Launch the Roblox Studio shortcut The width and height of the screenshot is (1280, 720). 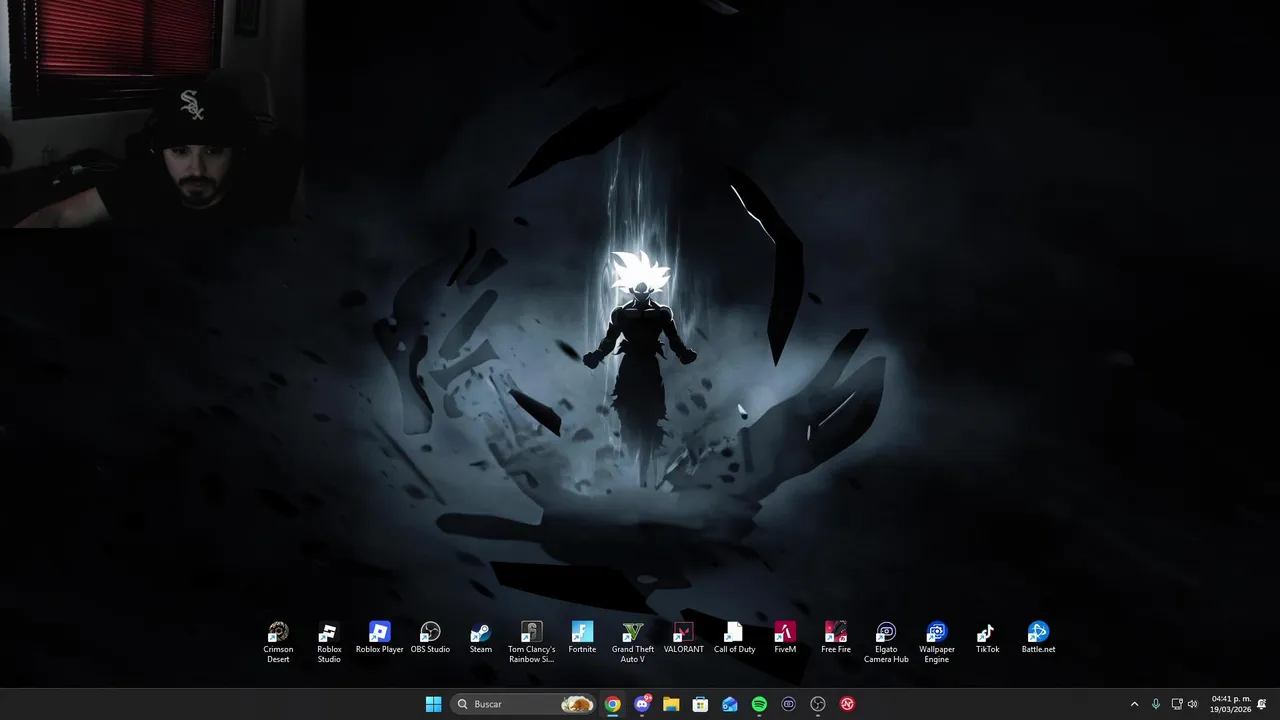[x=329, y=641]
